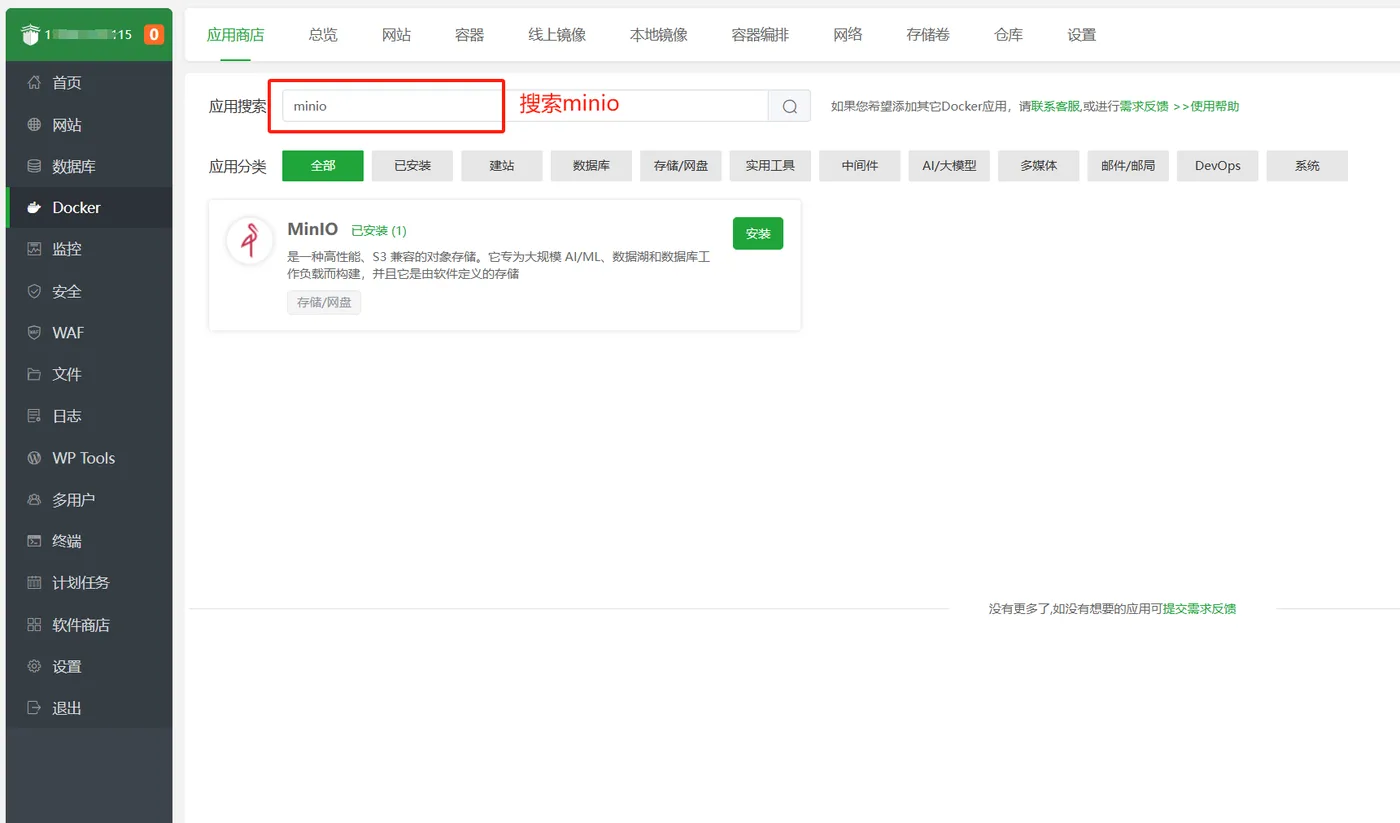Click the app search input containing minio

pyautogui.click(x=525, y=106)
